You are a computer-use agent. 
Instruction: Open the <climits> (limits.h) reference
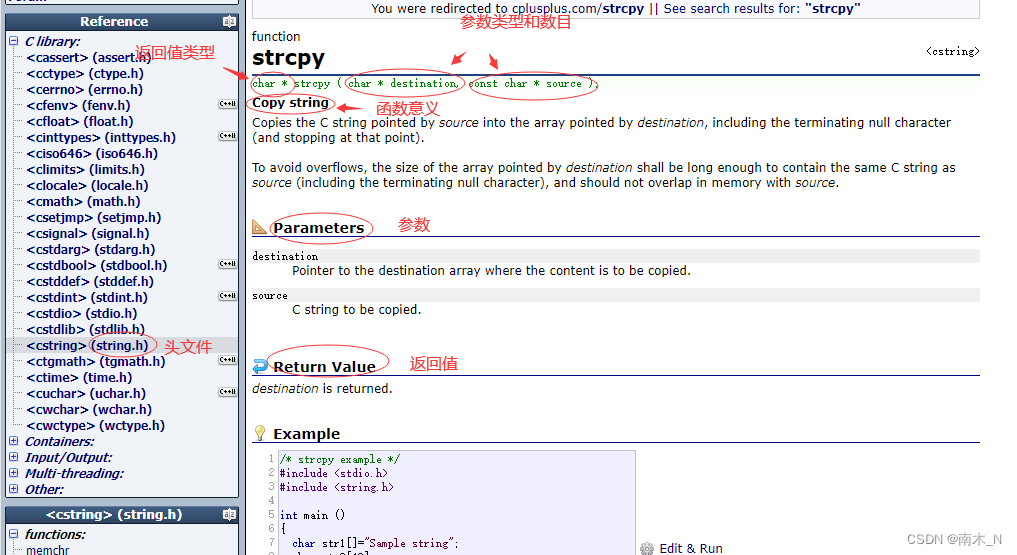[x=86, y=170]
